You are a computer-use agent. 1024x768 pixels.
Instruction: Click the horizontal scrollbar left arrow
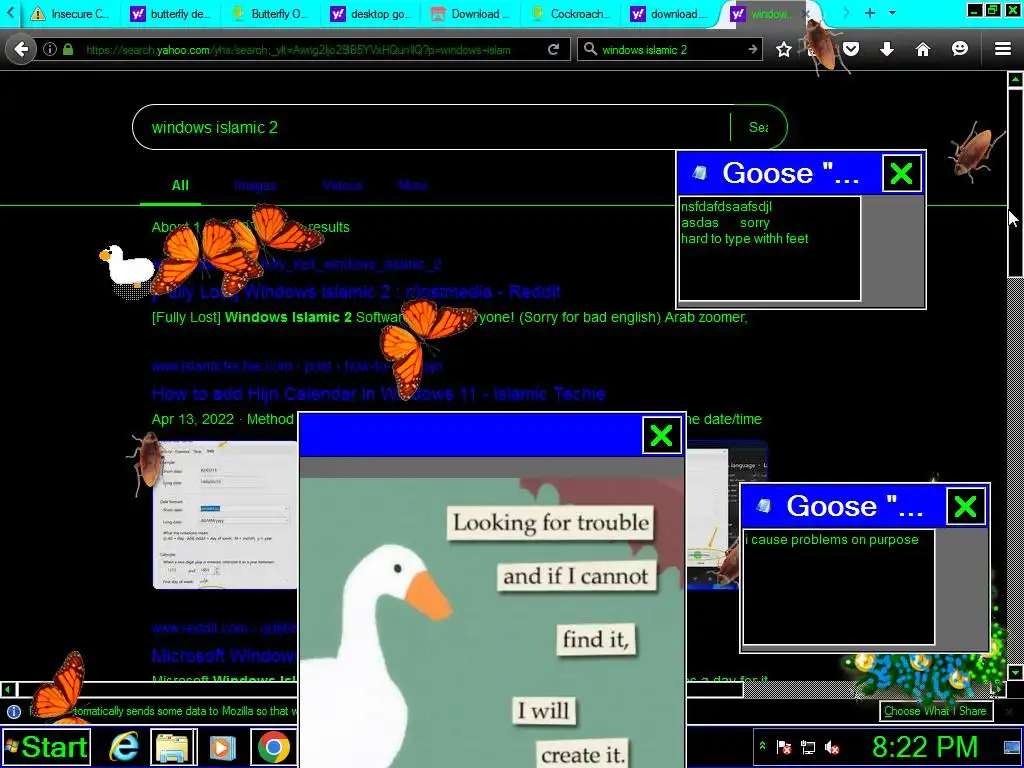click(x=8, y=689)
